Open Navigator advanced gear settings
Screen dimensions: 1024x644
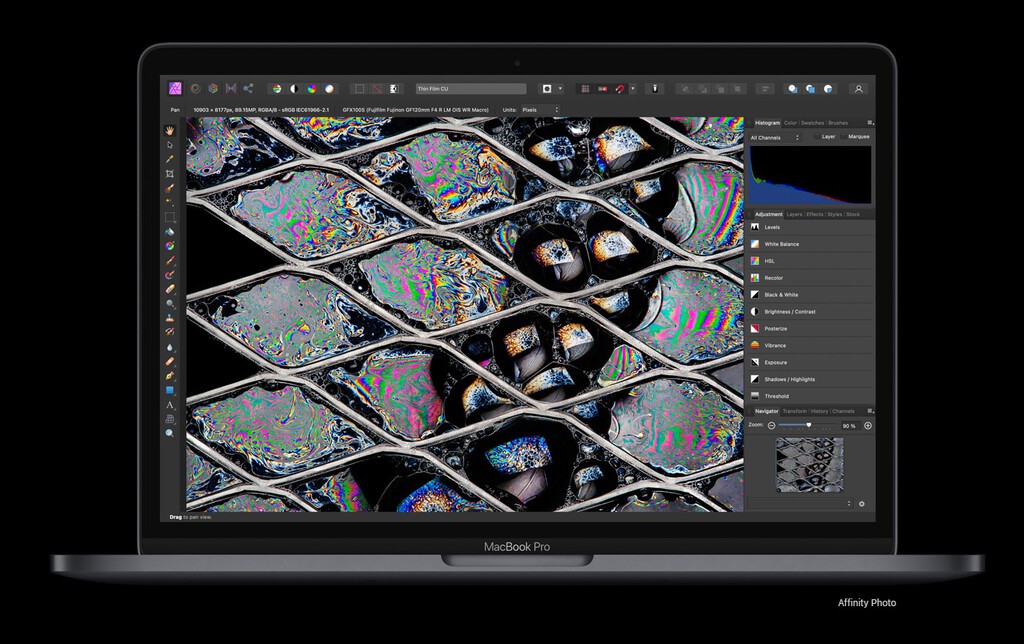[x=862, y=504]
